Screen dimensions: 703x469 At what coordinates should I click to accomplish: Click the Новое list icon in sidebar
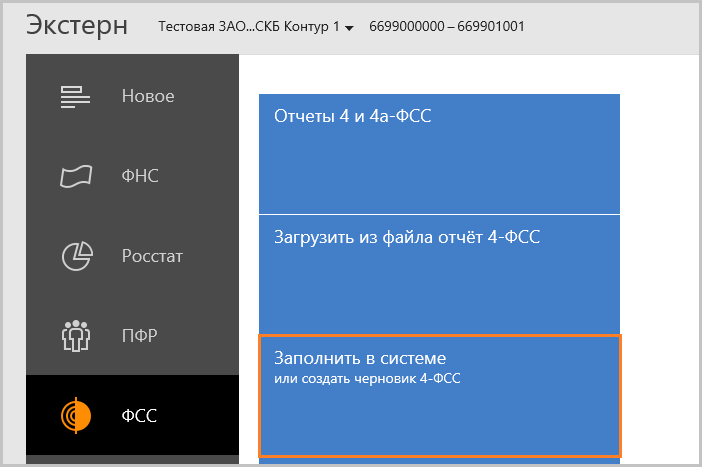click(75, 96)
